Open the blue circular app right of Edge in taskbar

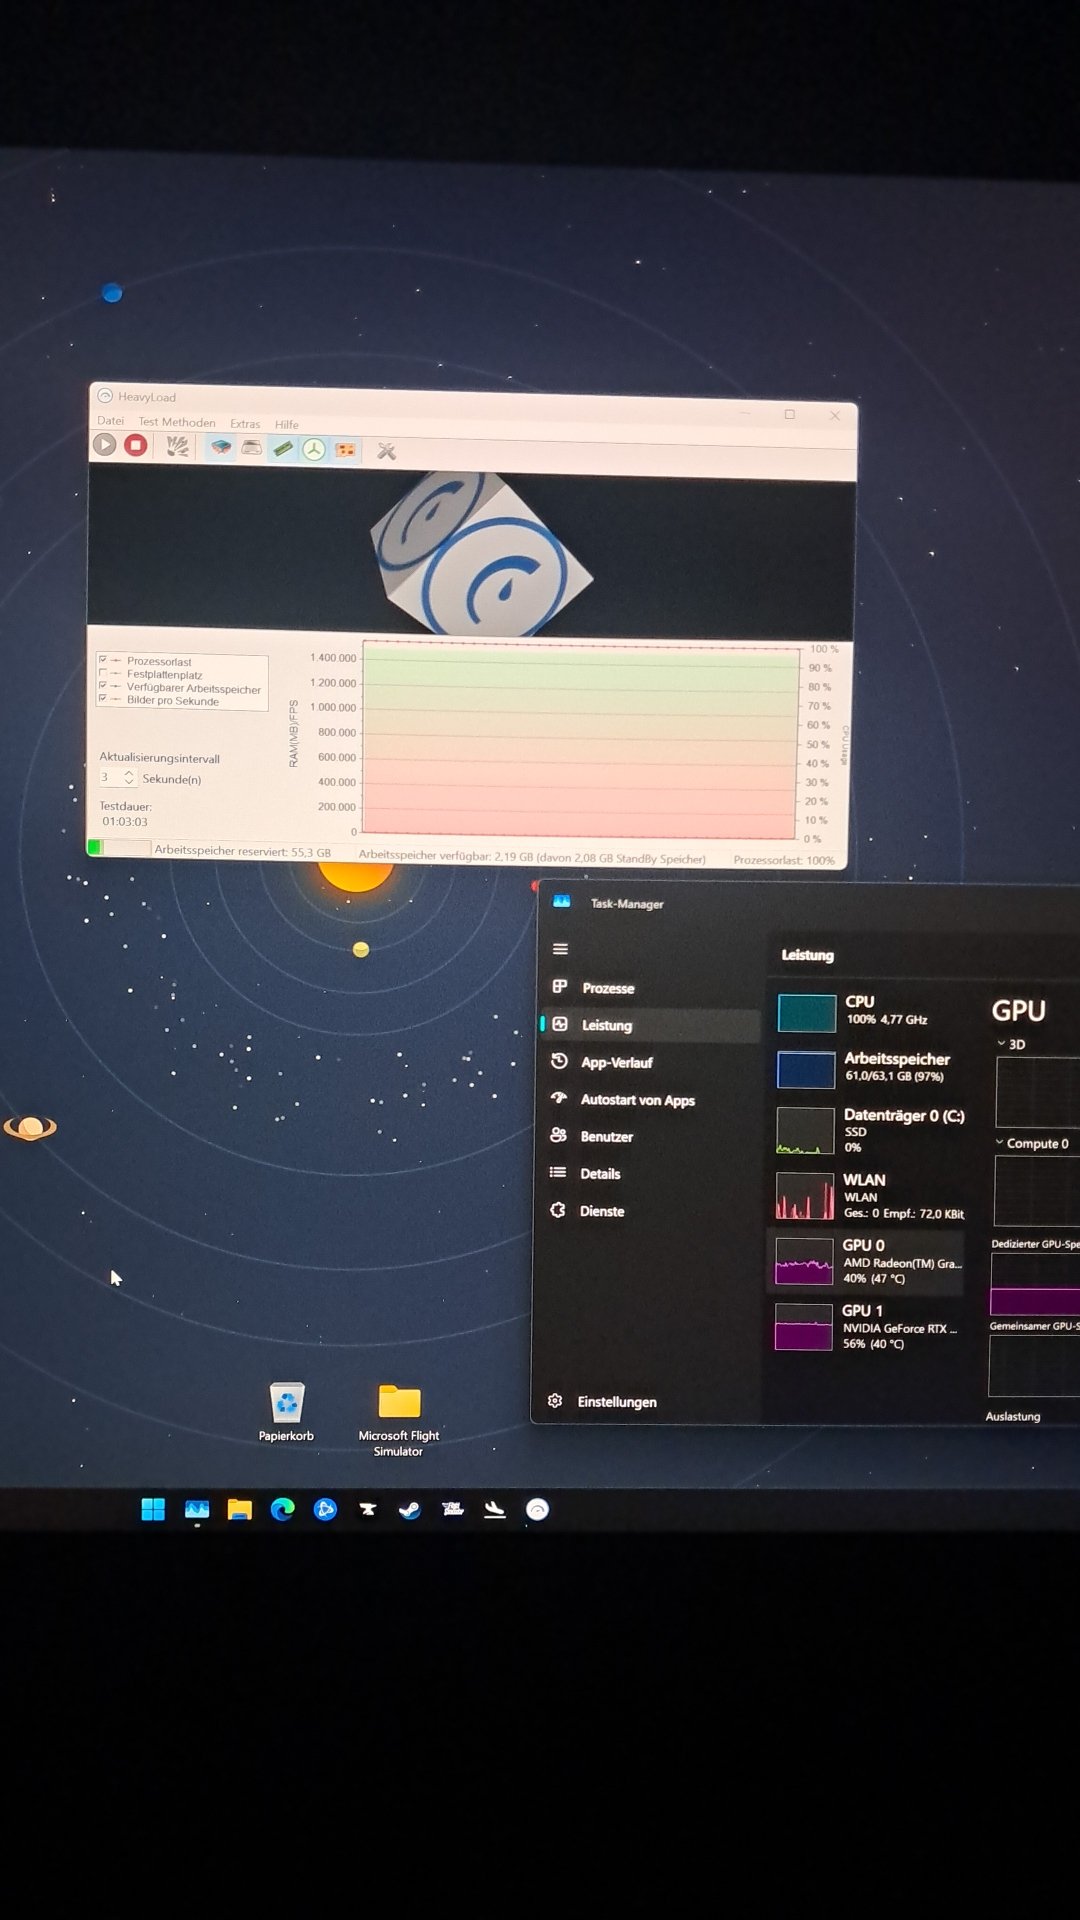point(325,1509)
